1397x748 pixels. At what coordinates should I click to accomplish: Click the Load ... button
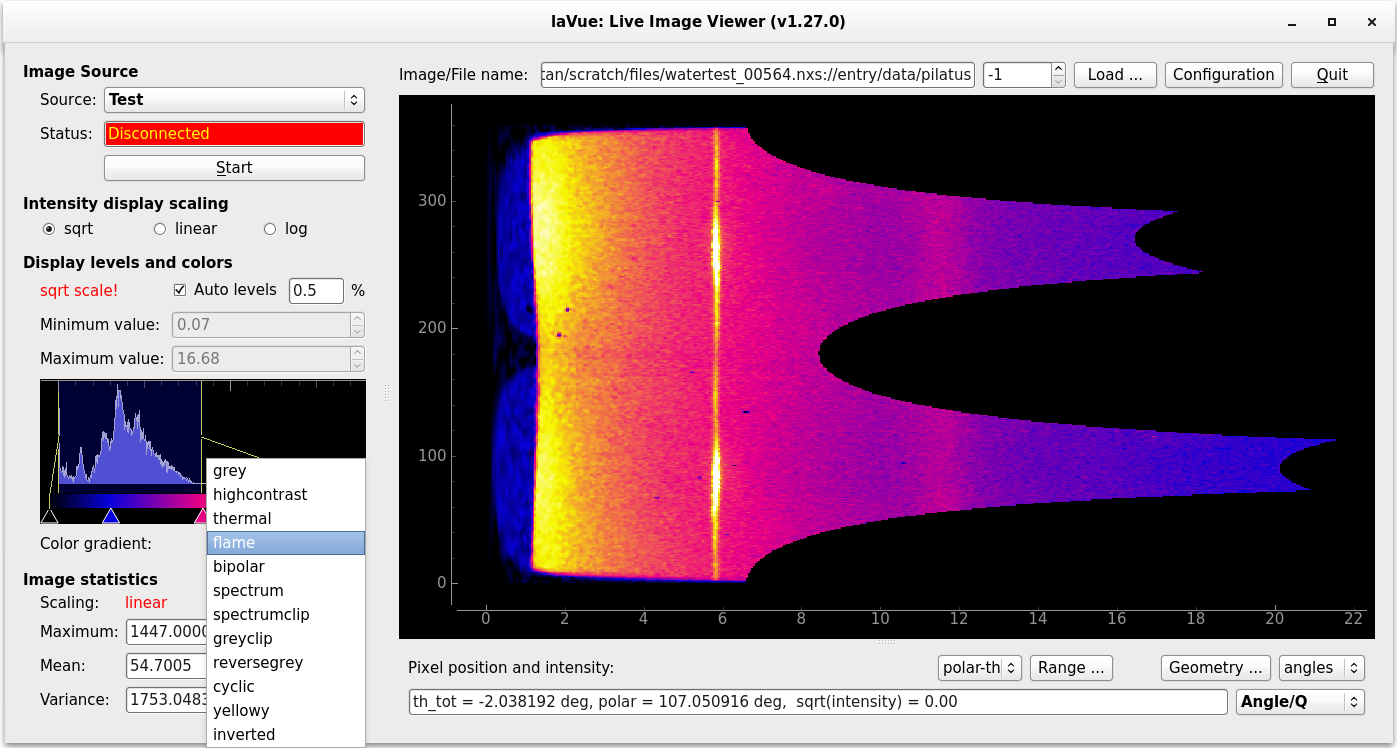tap(1115, 75)
